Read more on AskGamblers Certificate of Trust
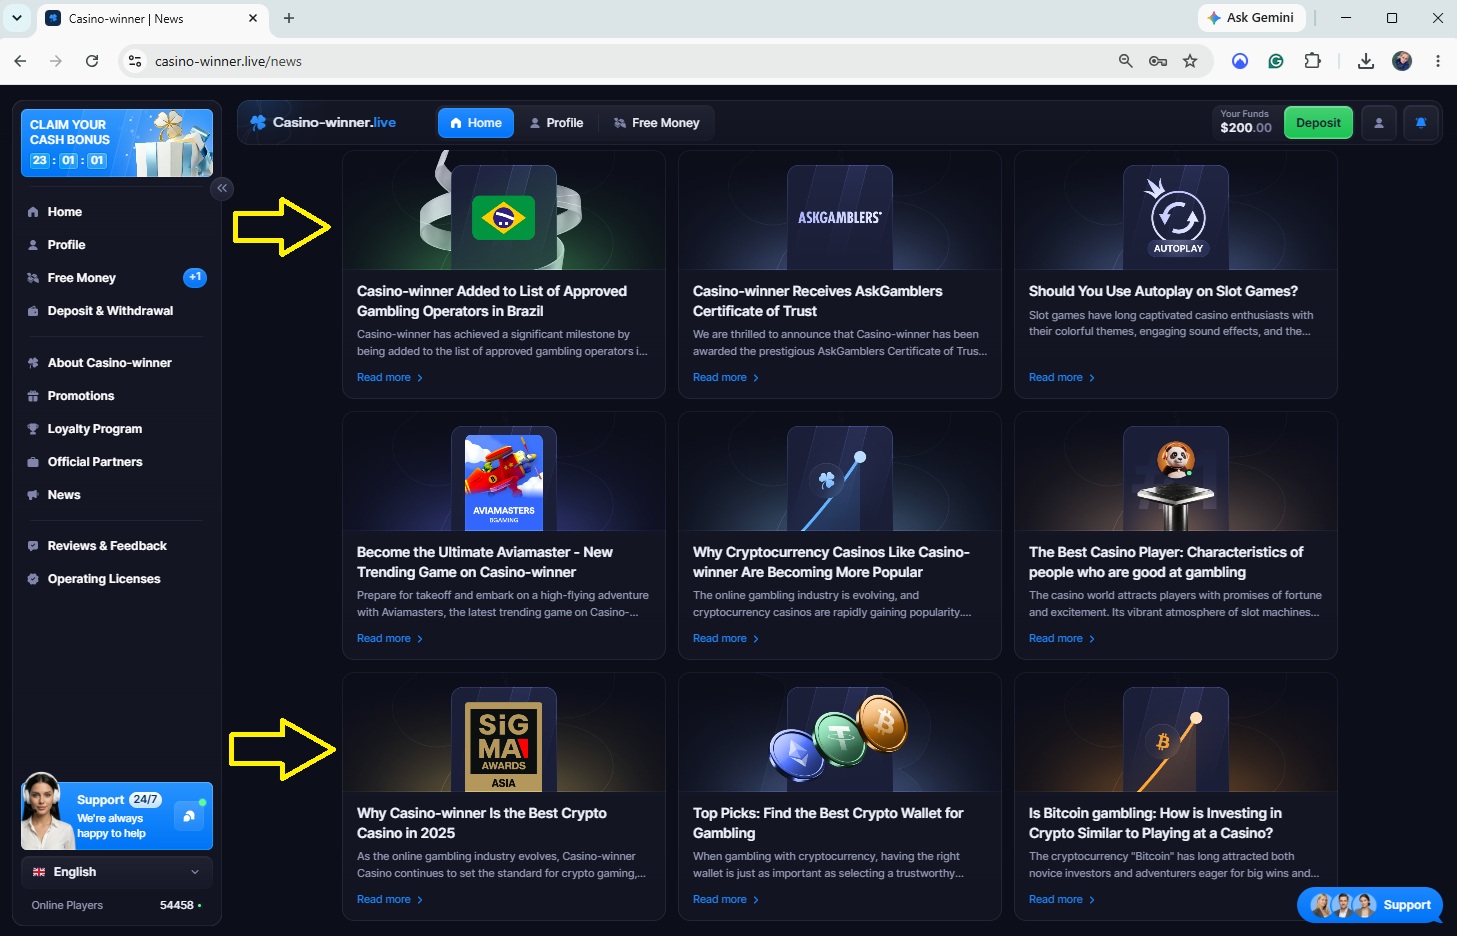This screenshot has width=1457, height=936. (726, 378)
